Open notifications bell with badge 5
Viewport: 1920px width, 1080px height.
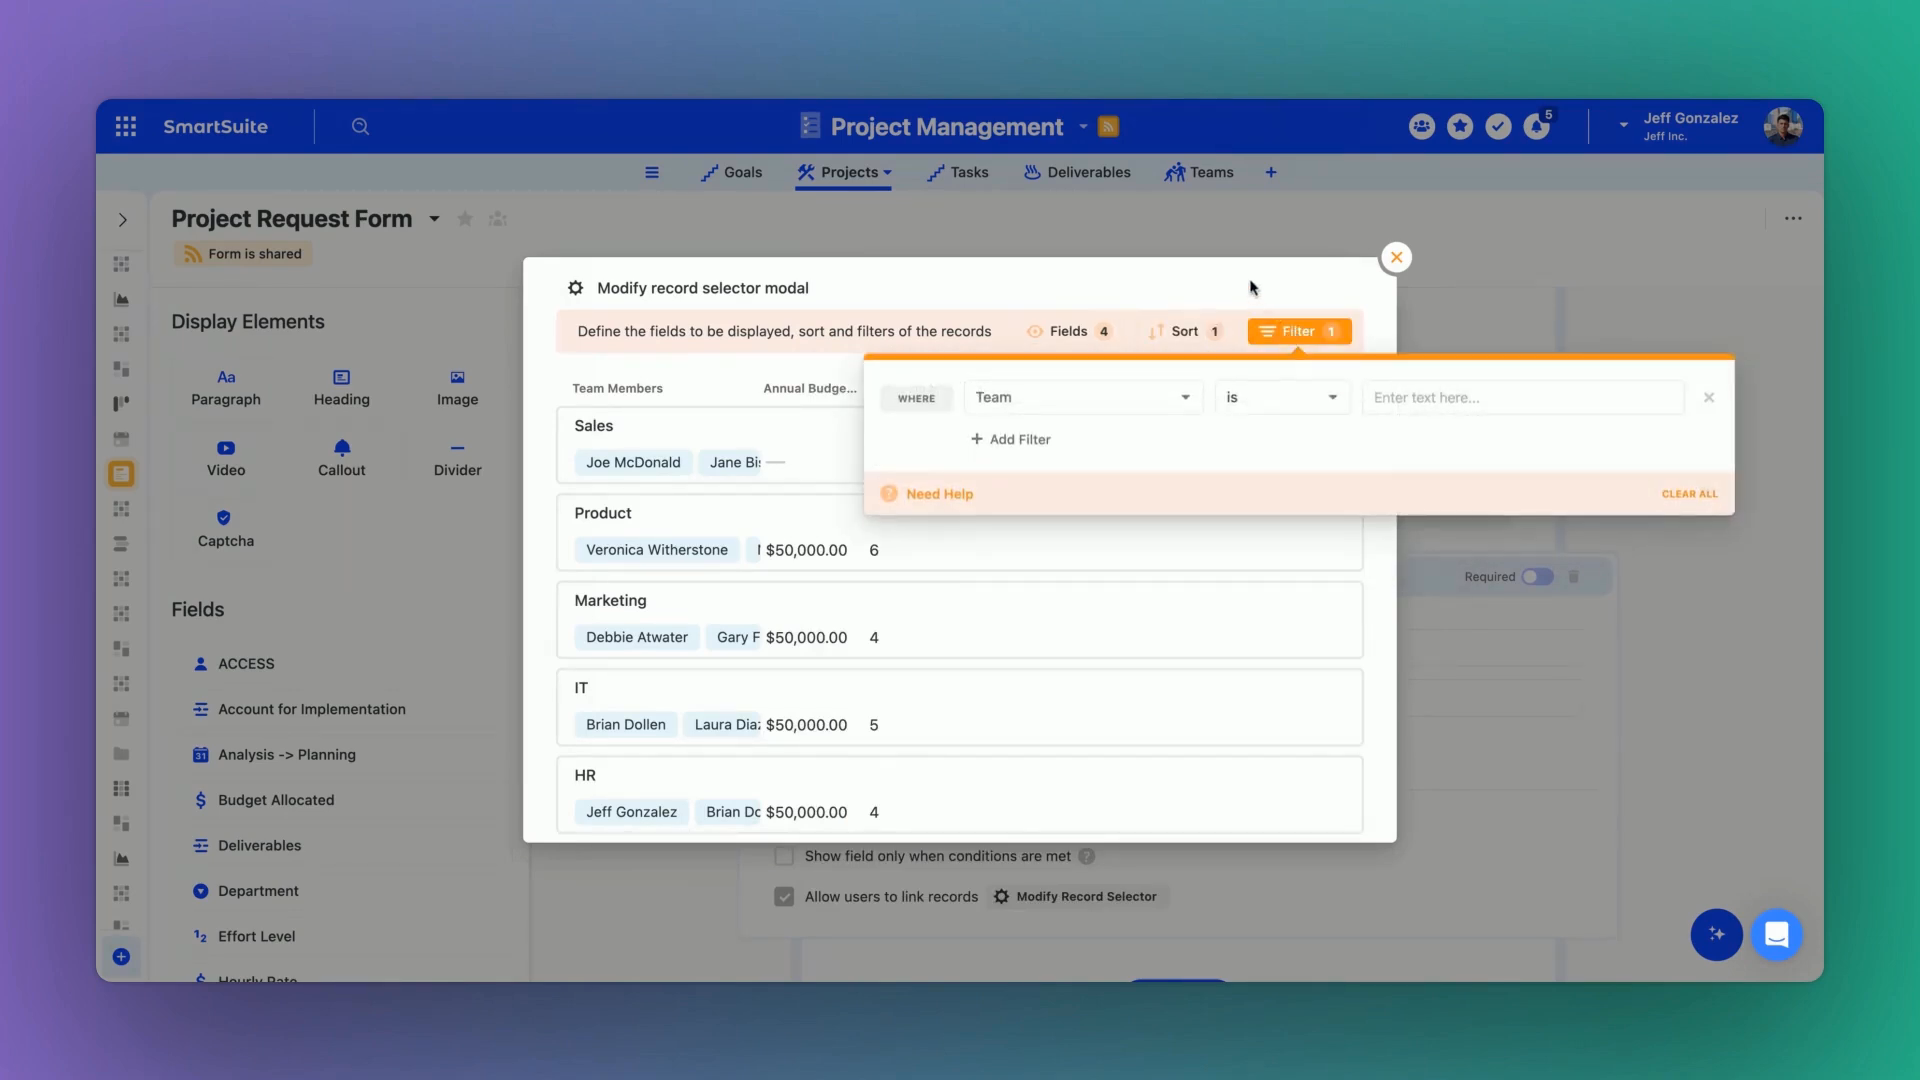1537,126
